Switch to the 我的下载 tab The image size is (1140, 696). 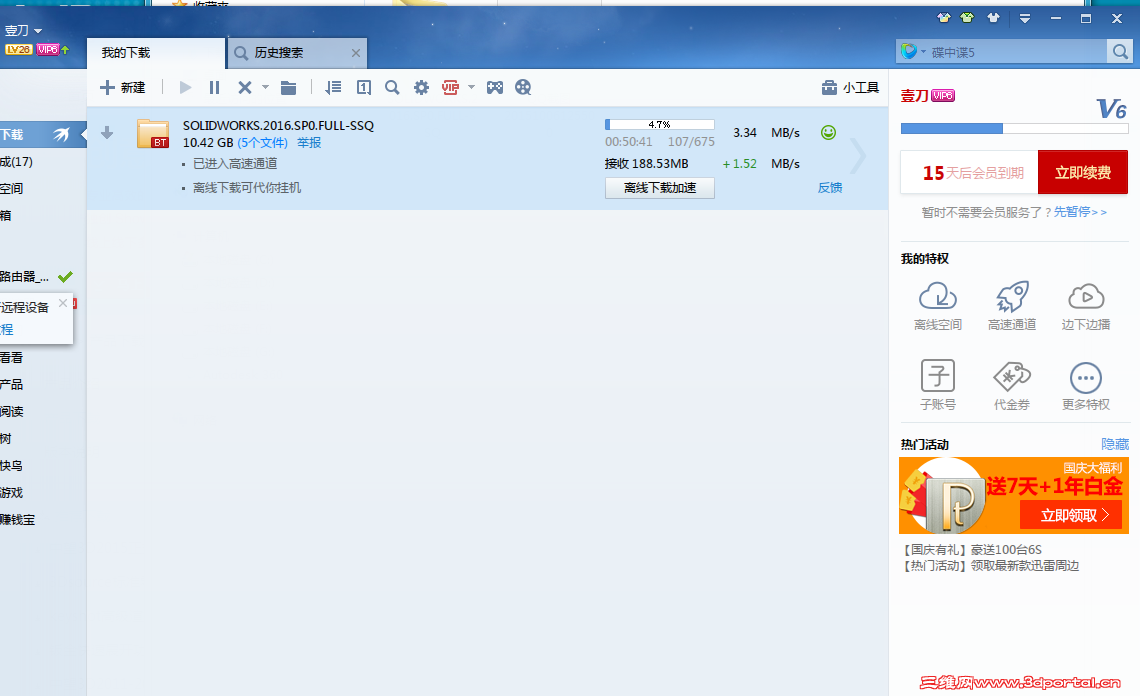click(156, 53)
